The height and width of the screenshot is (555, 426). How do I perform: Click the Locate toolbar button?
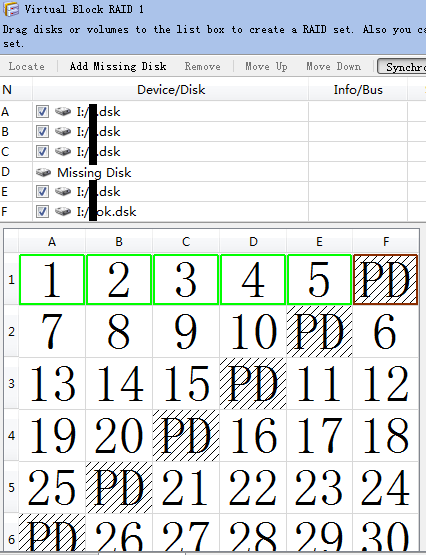27,66
